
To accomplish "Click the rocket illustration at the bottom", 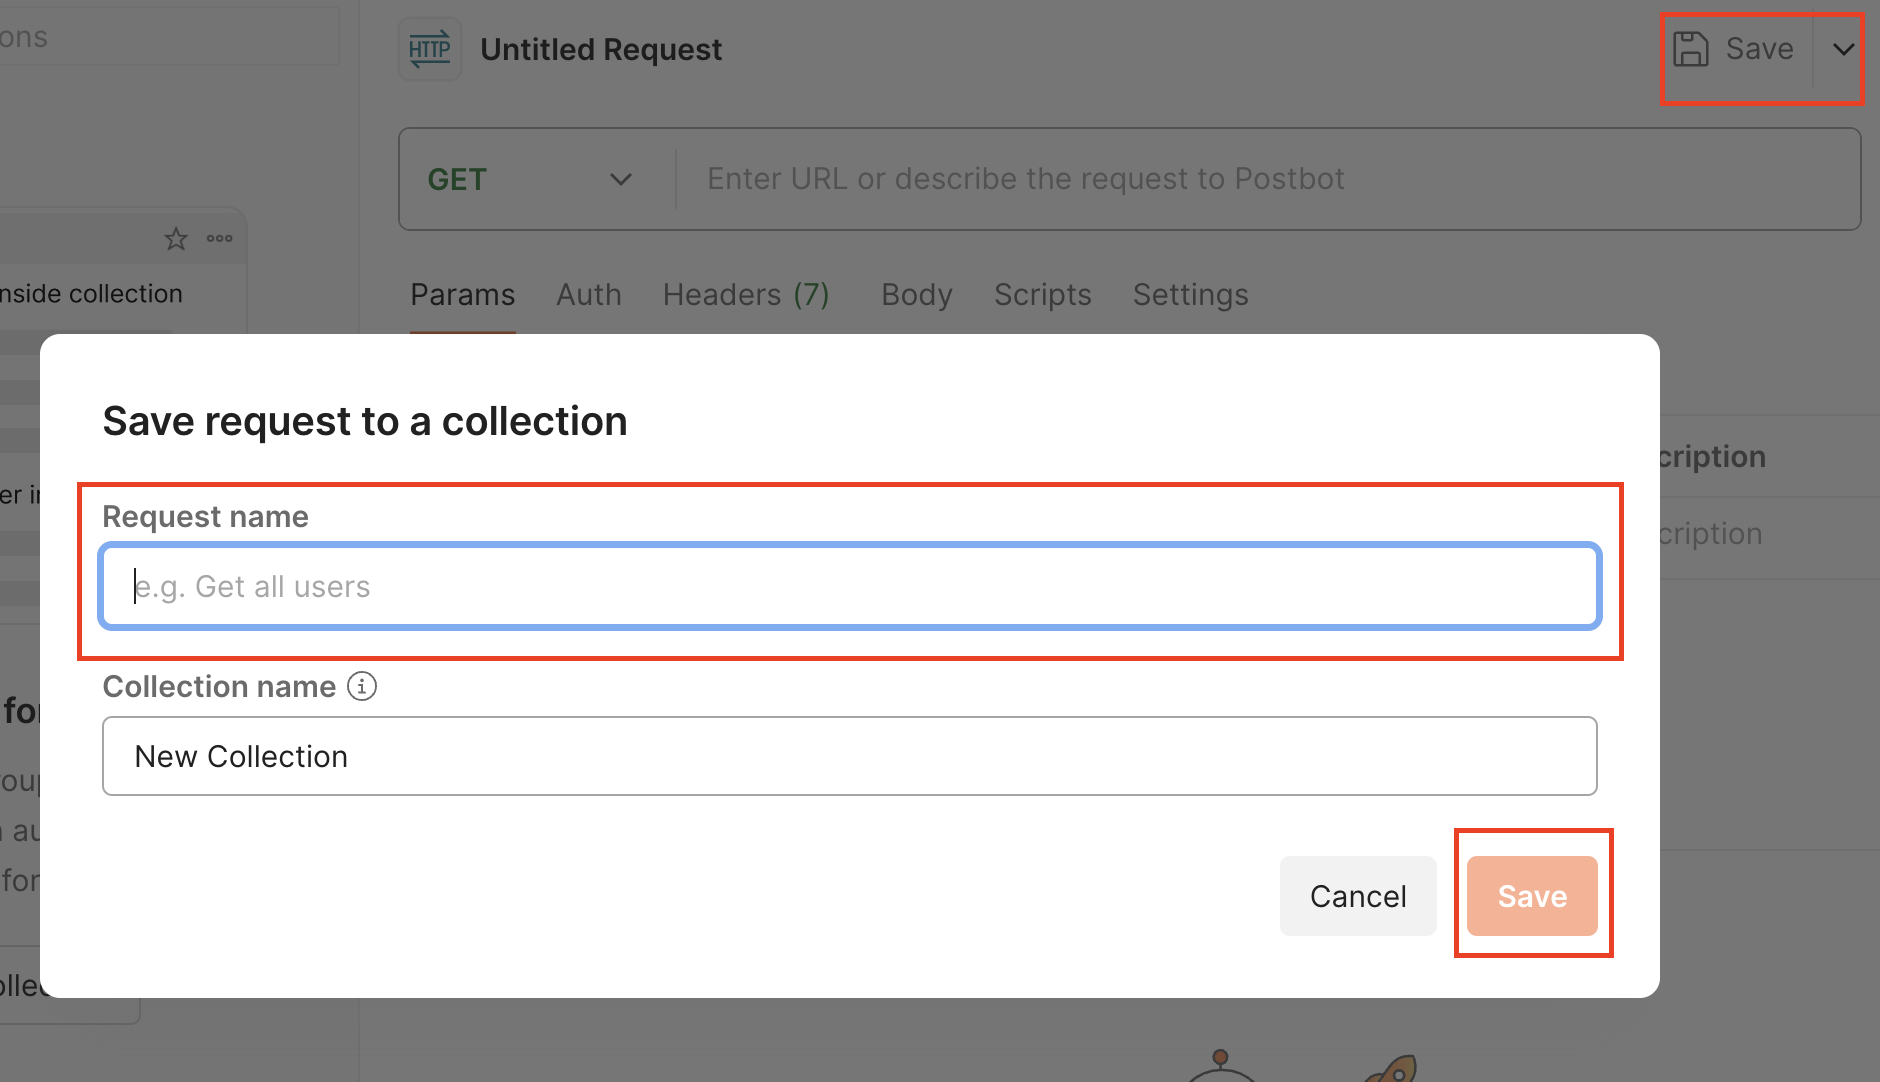I will pyautogui.click(x=1392, y=1070).
